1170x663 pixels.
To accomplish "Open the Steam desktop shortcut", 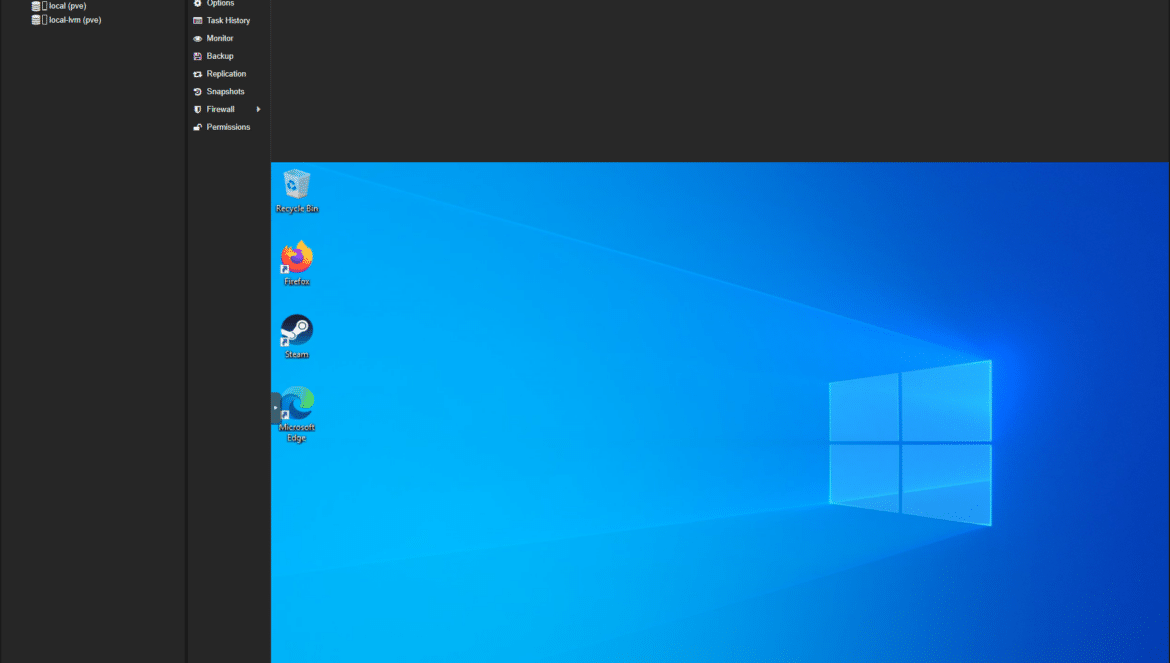I will click(296, 336).
